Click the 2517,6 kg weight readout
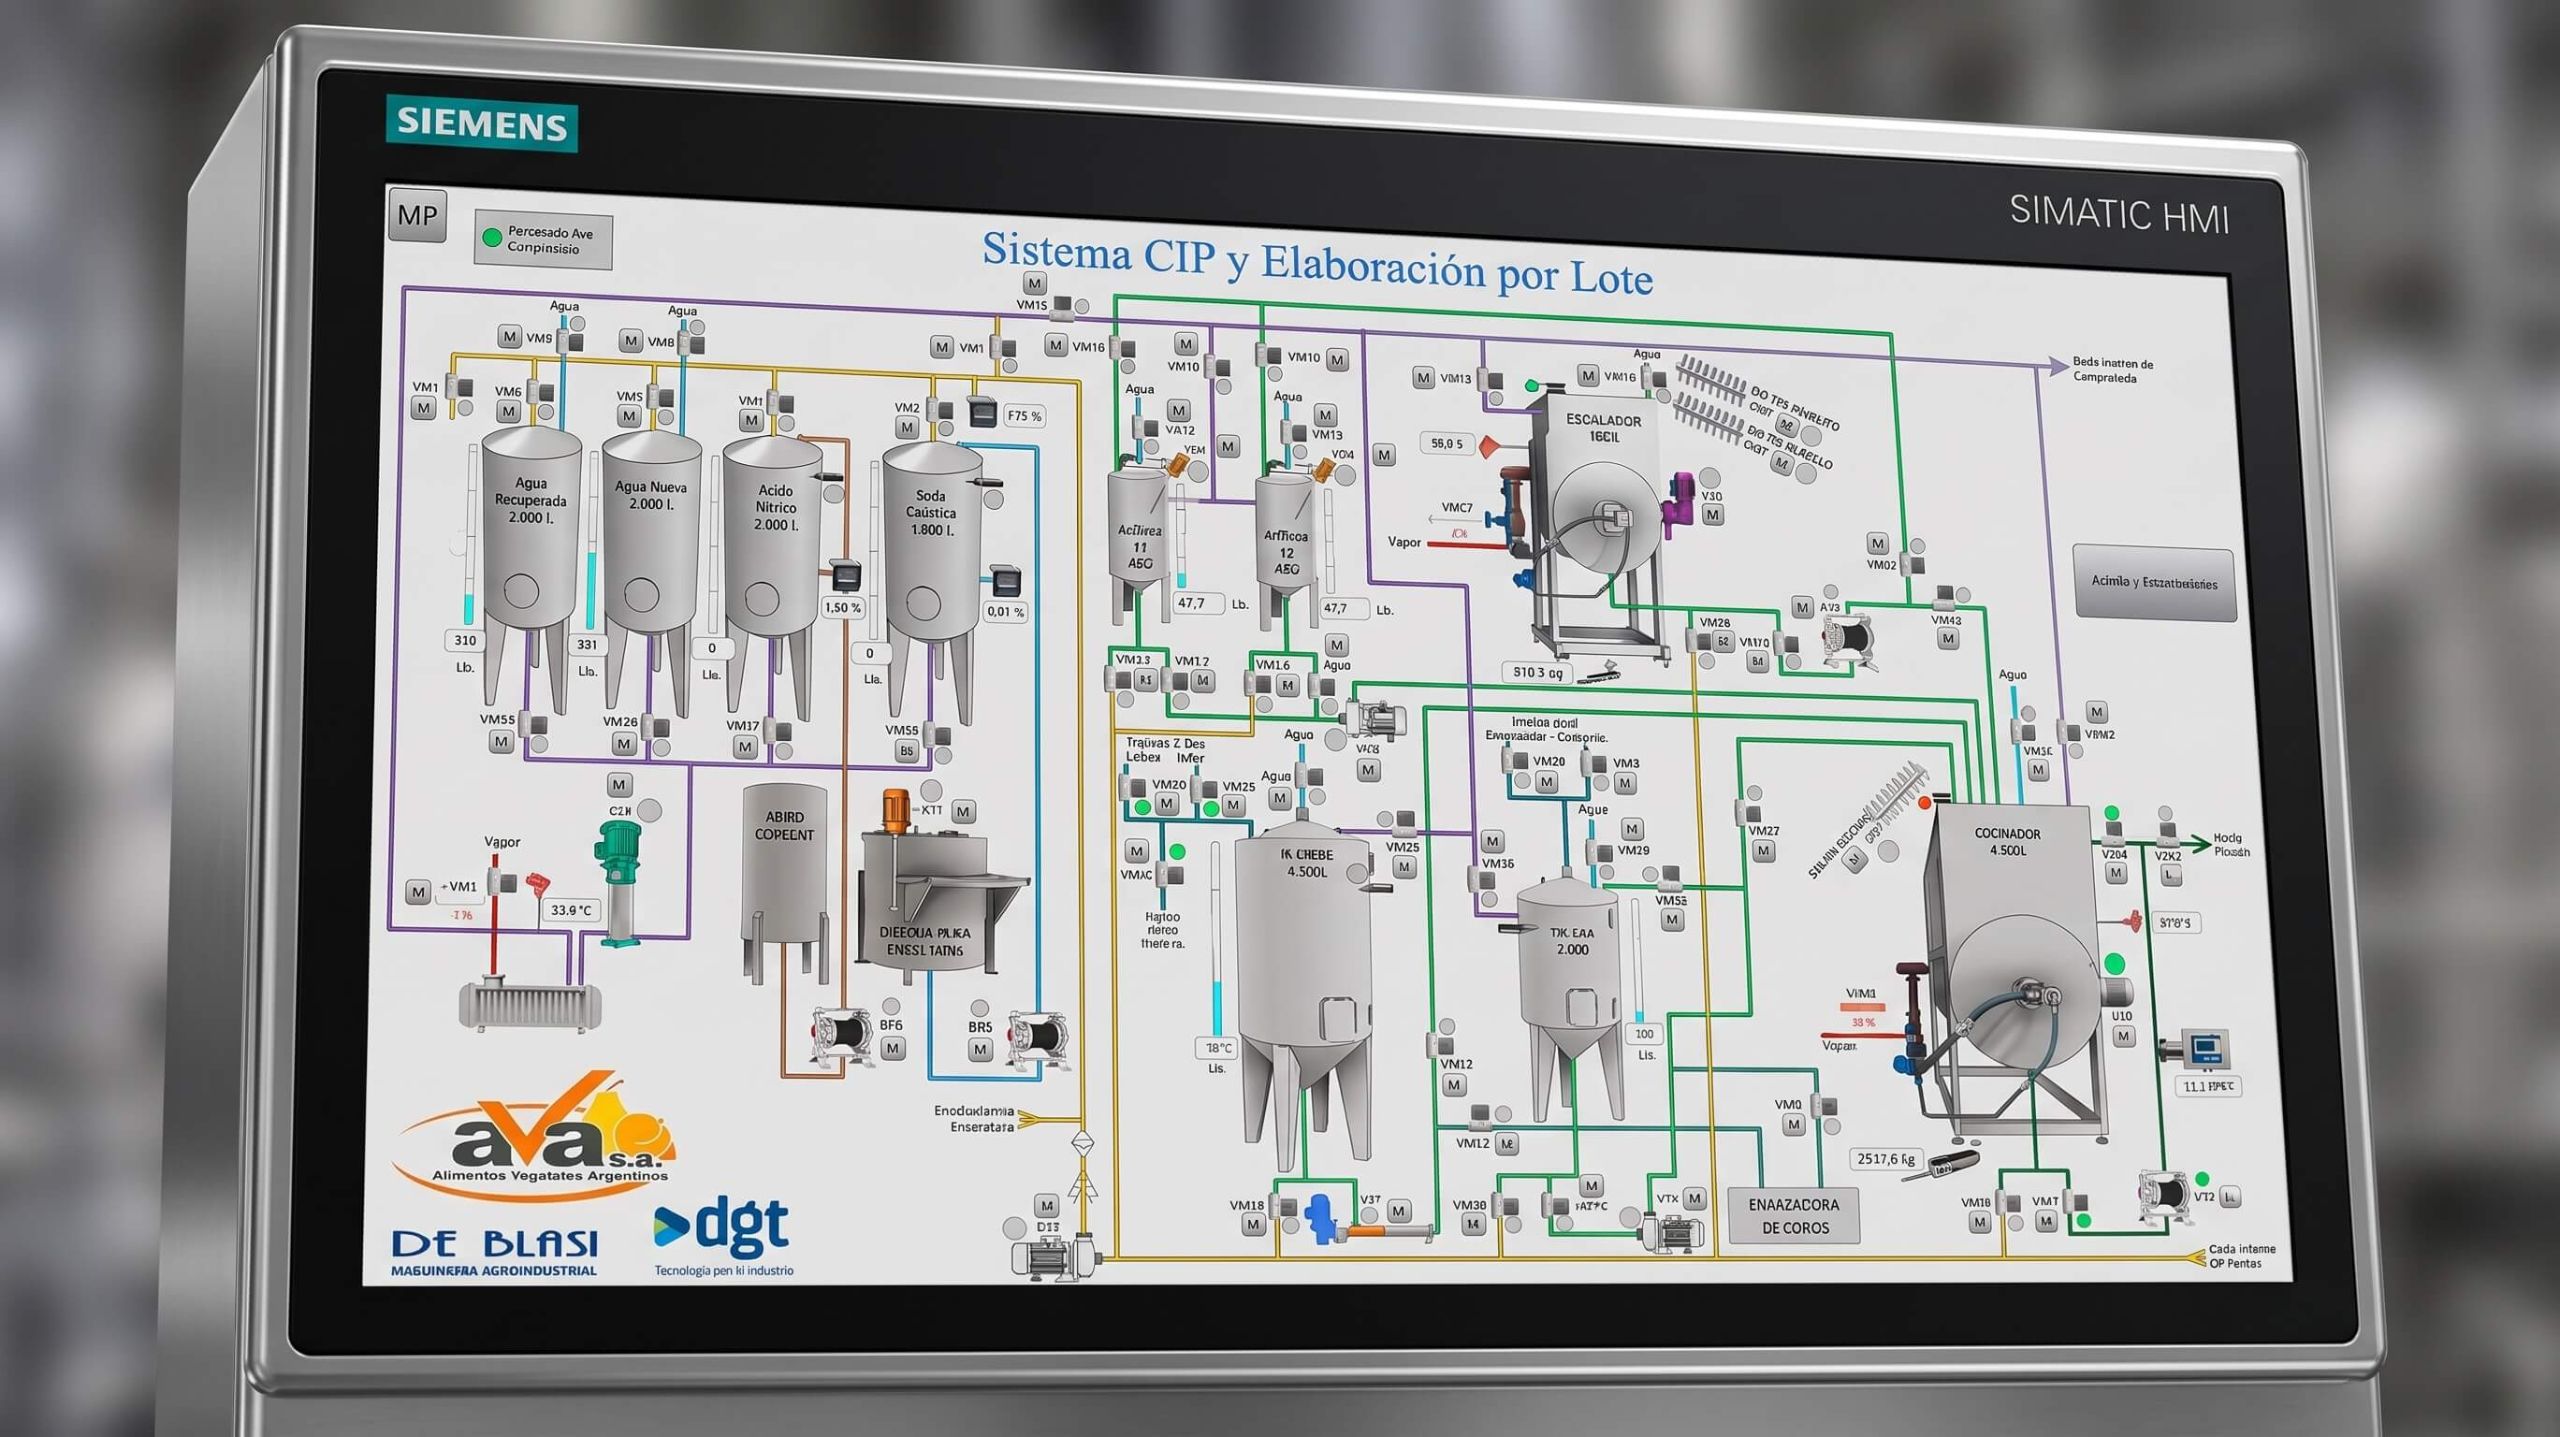Viewport: 2560px width, 1437px height. pyautogui.click(x=1886, y=1159)
